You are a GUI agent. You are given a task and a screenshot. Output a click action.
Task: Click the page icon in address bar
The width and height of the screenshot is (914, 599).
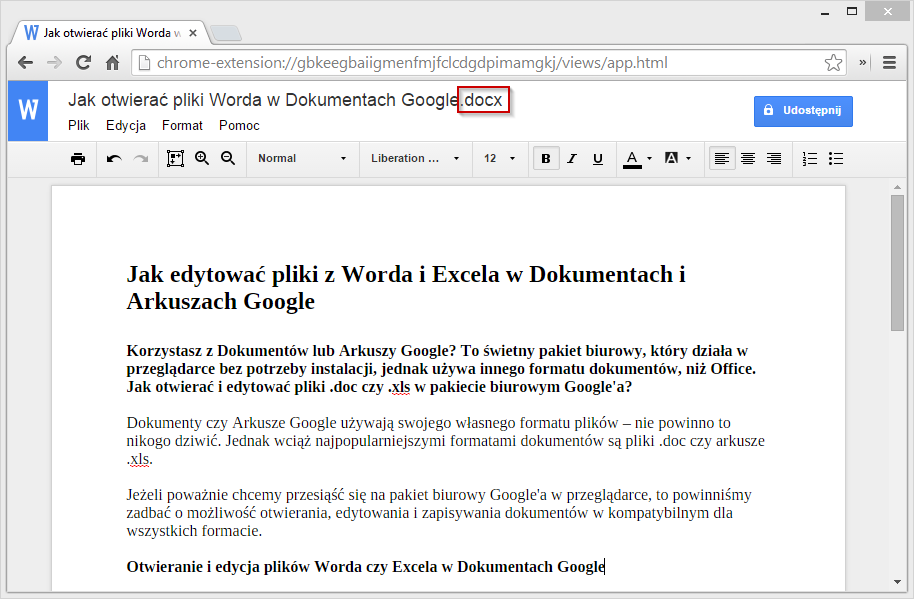(x=143, y=62)
